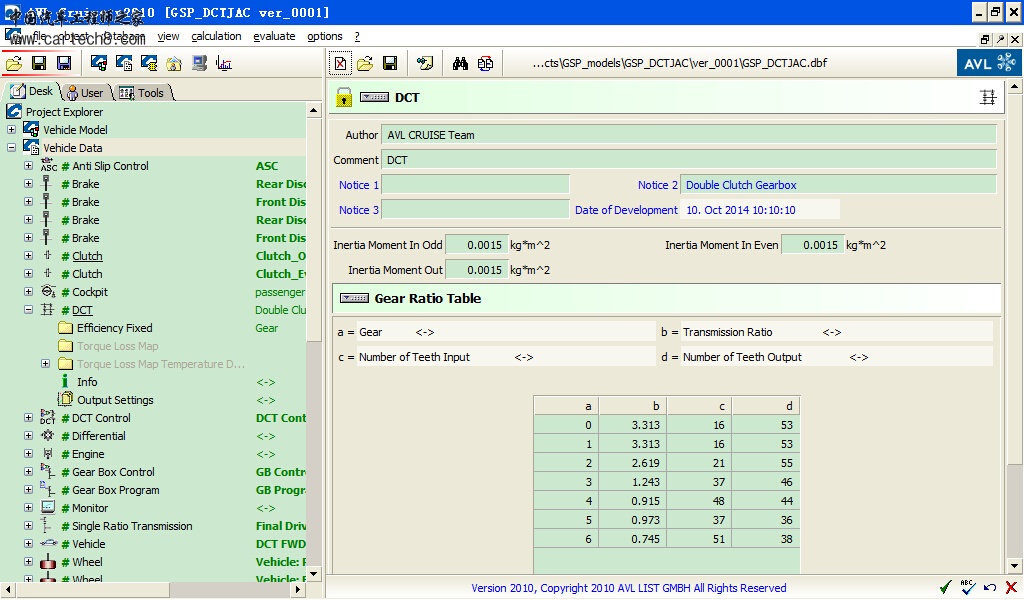Click the Notice 1 input field

click(x=475, y=185)
